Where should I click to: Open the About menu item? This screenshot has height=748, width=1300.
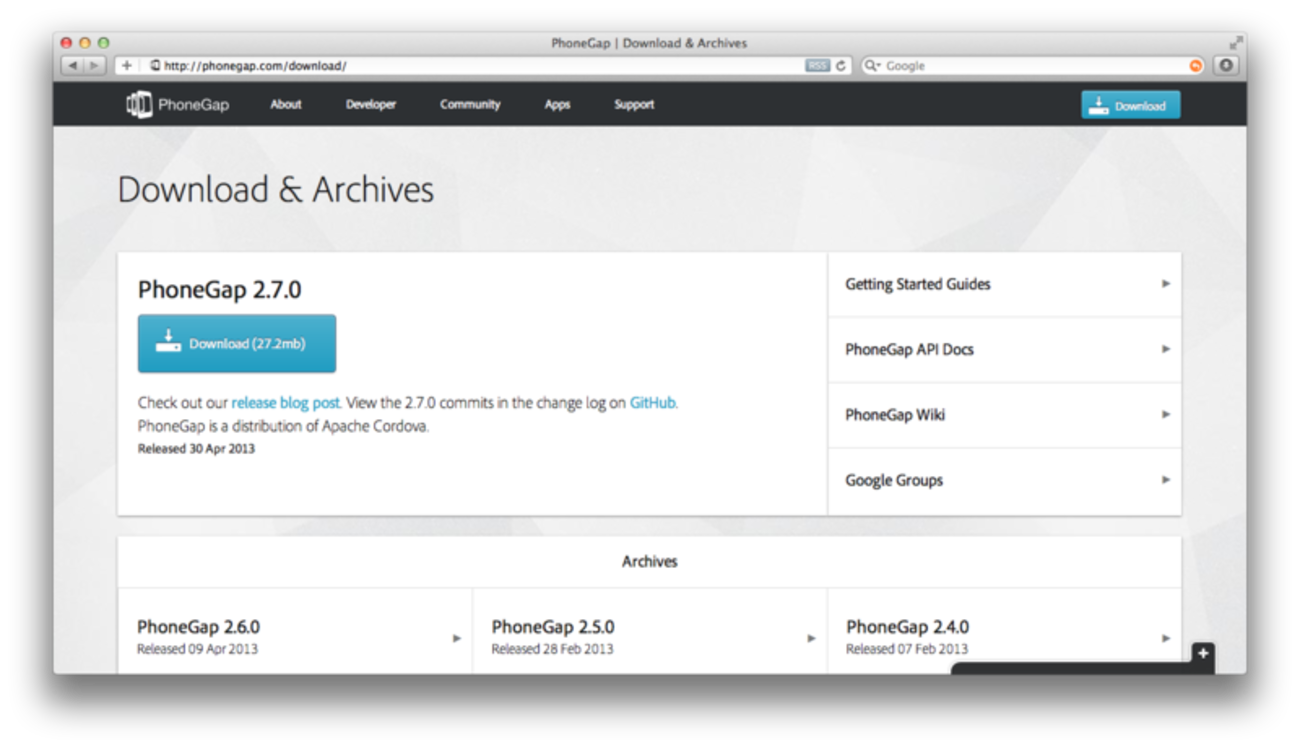point(286,104)
